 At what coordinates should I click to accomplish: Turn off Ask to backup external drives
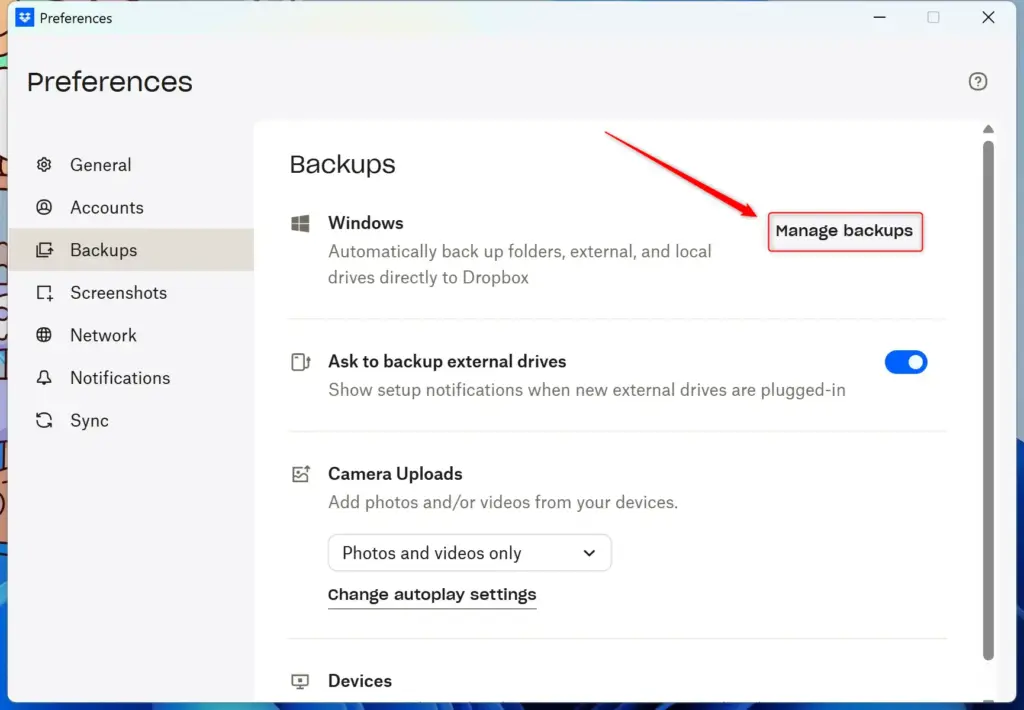coord(905,362)
